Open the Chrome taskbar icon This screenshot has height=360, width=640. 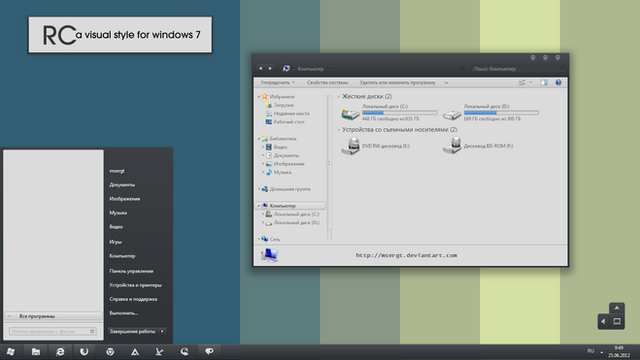coord(110,351)
